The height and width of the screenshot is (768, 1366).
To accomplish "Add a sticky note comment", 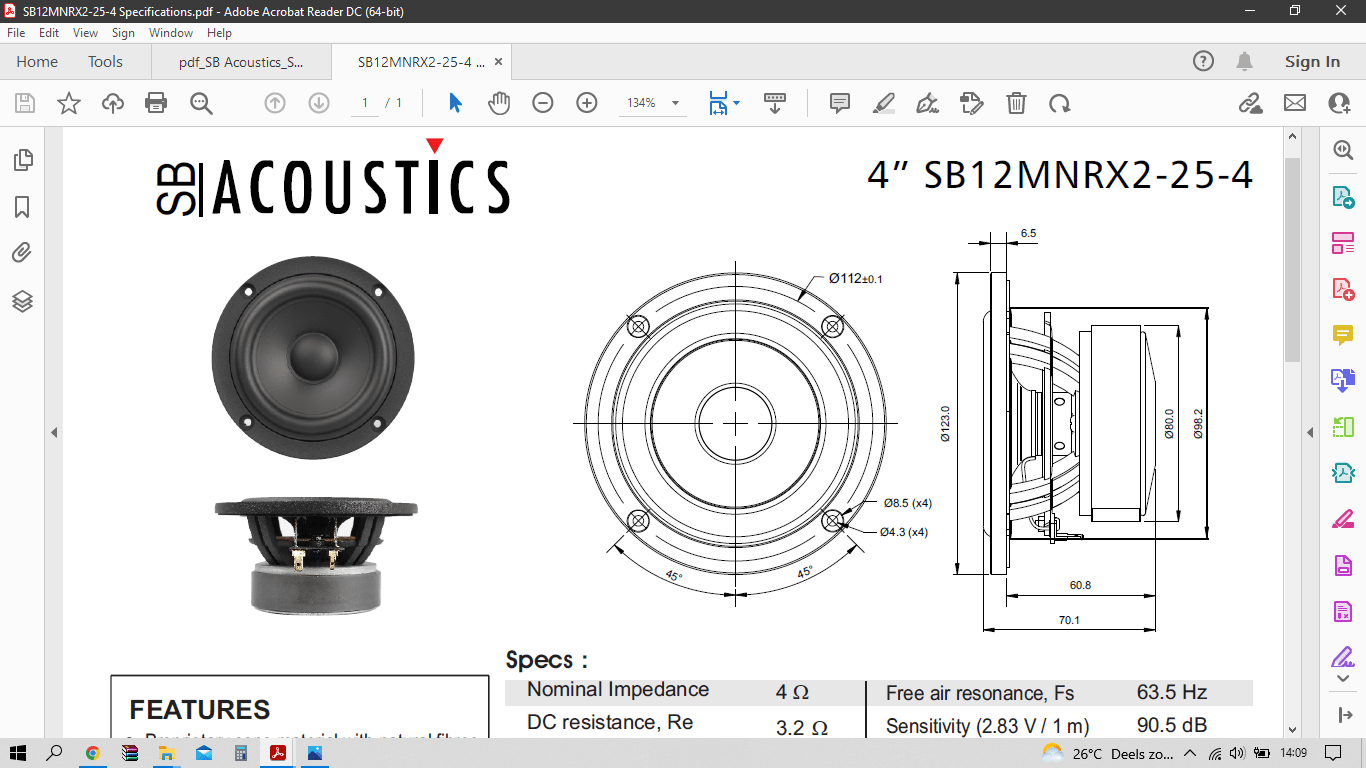I will pos(840,103).
